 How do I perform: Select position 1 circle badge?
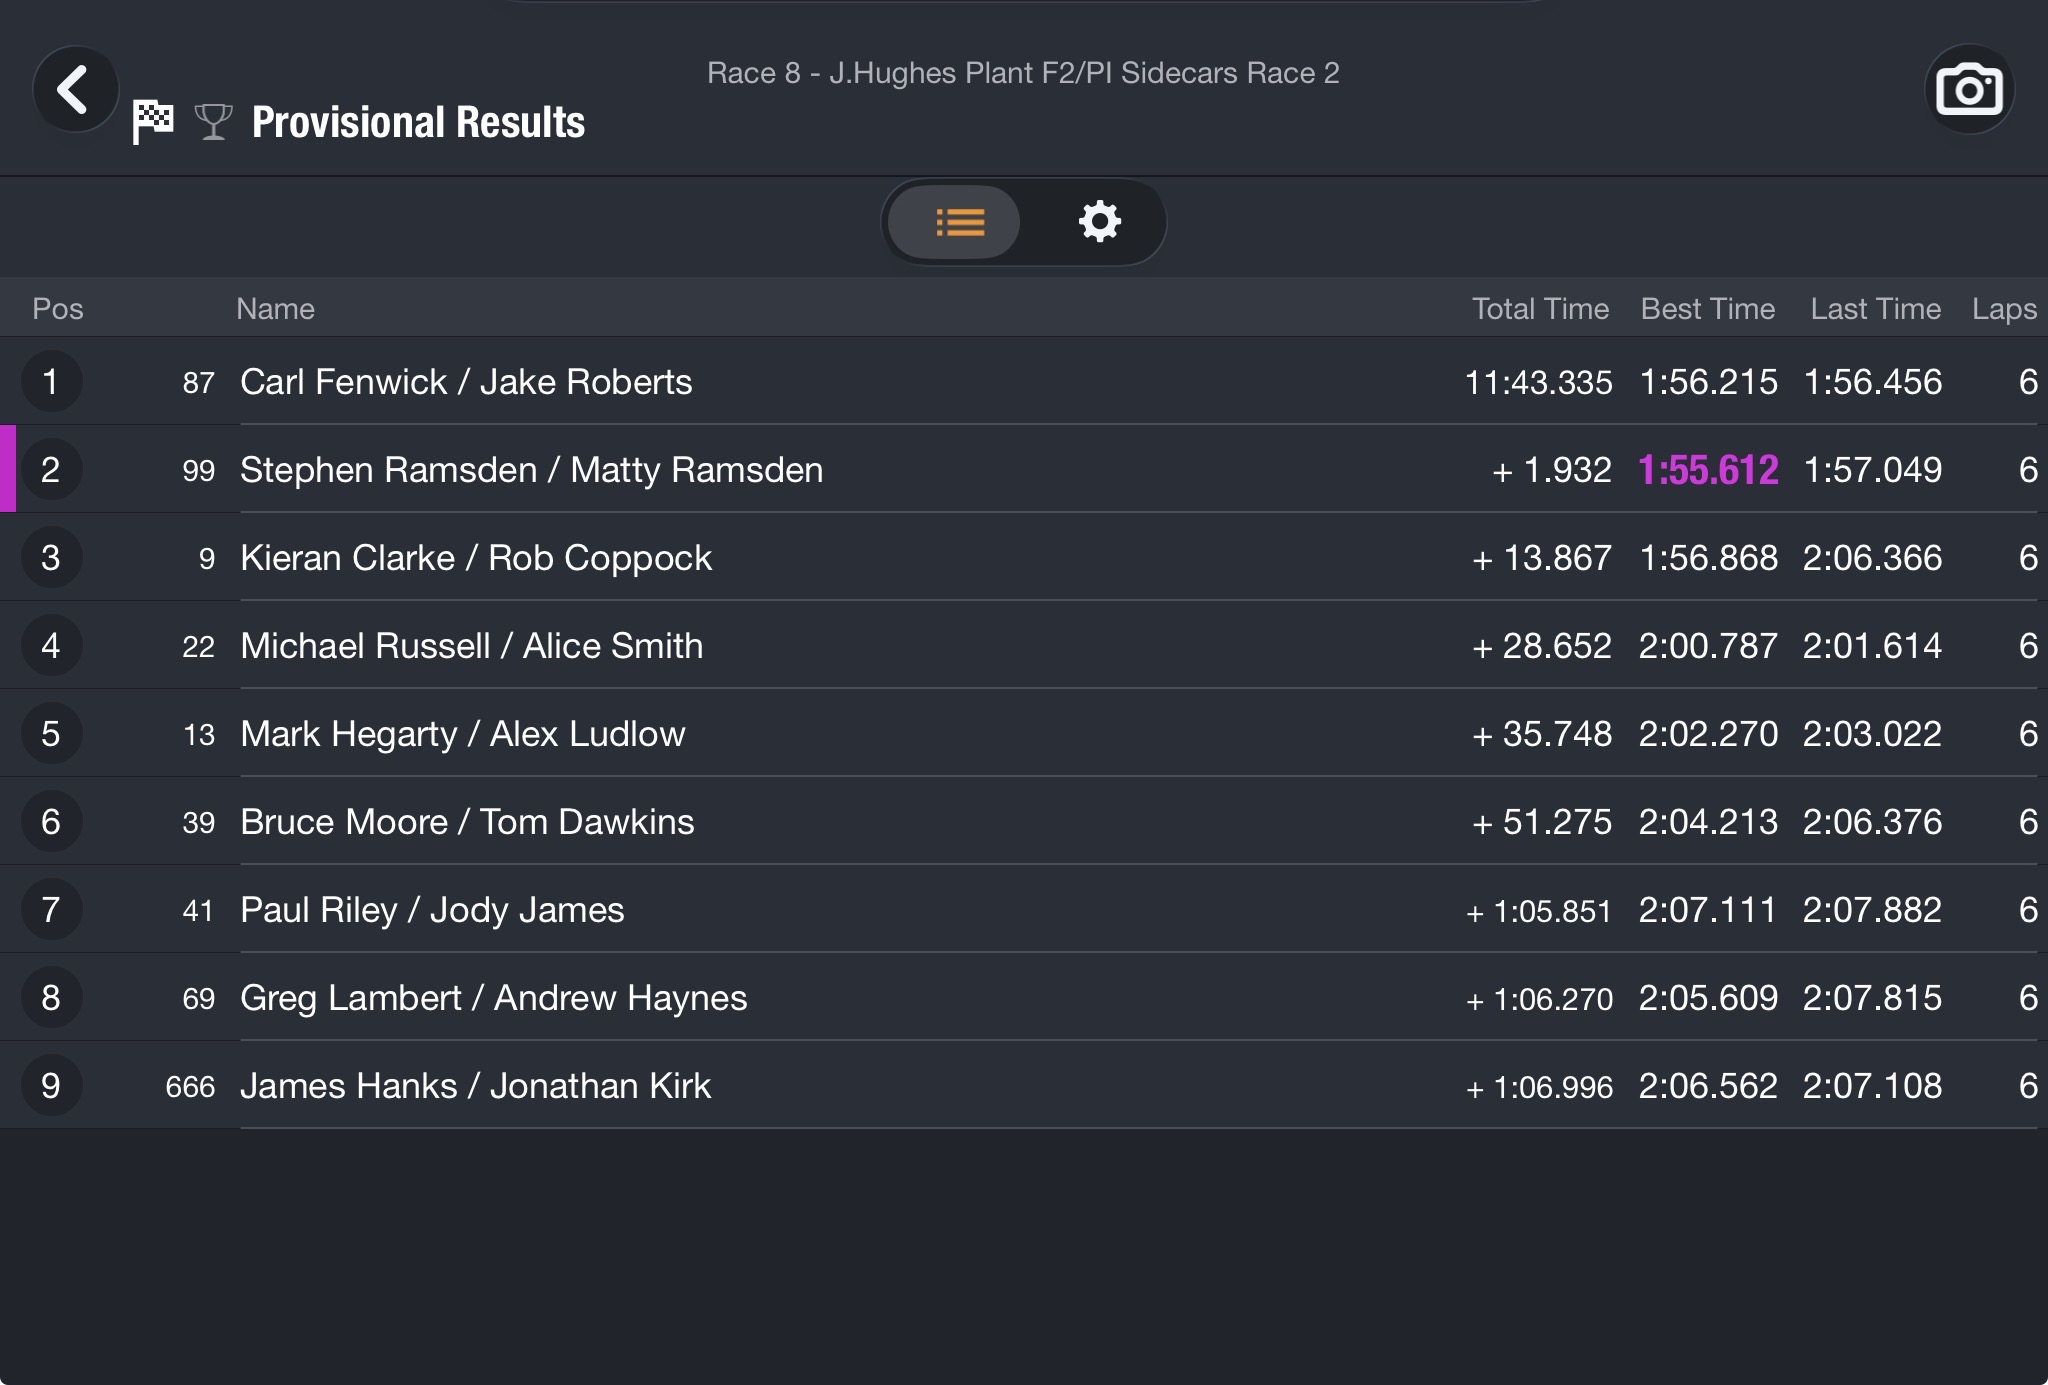(x=51, y=382)
